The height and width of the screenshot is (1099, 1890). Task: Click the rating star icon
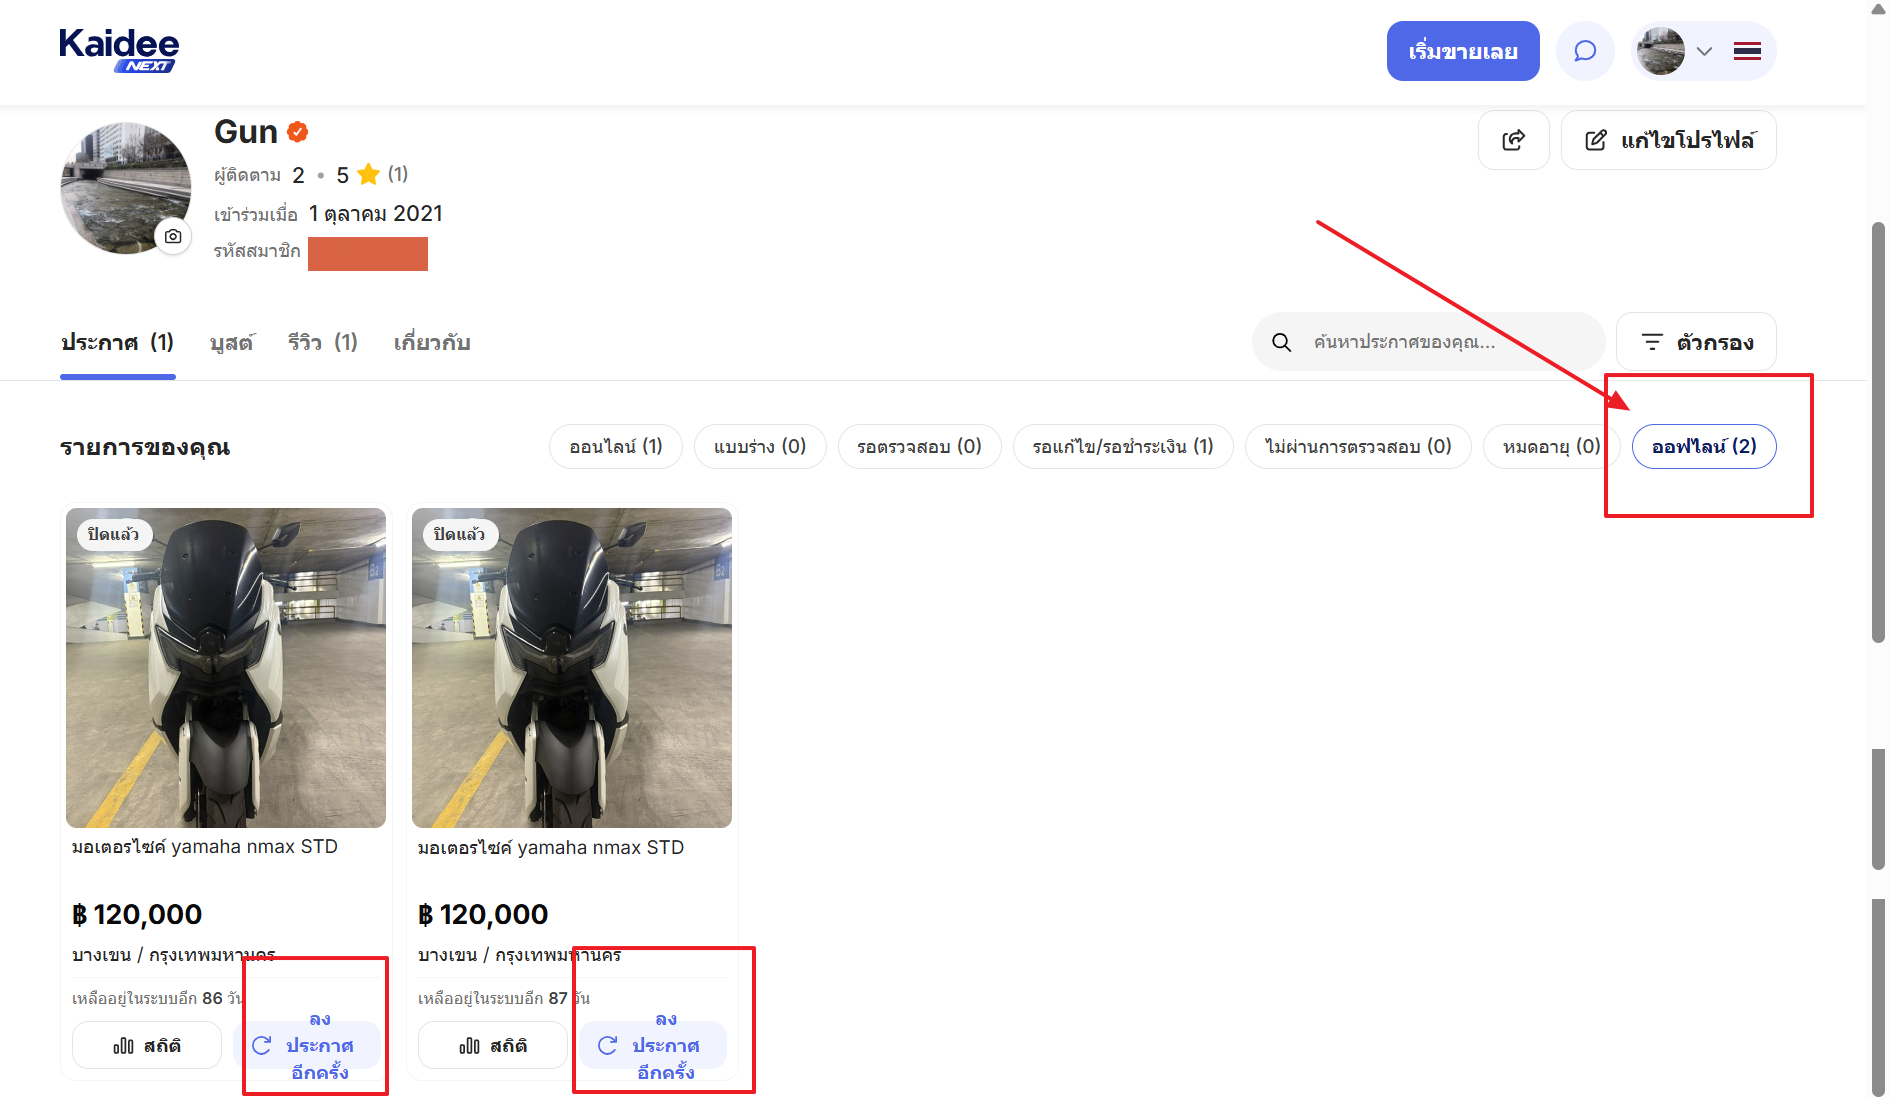[368, 175]
